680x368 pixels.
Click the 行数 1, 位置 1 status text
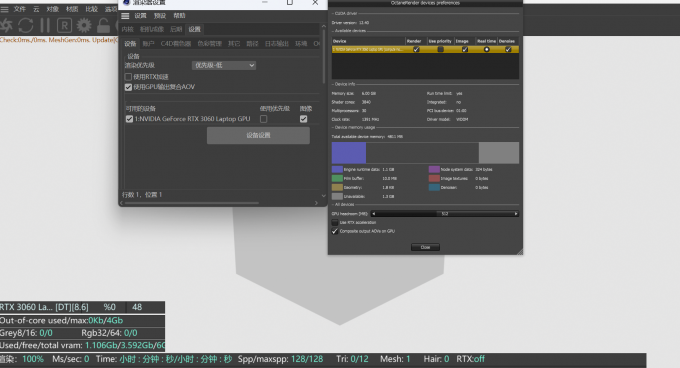pos(142,195)
